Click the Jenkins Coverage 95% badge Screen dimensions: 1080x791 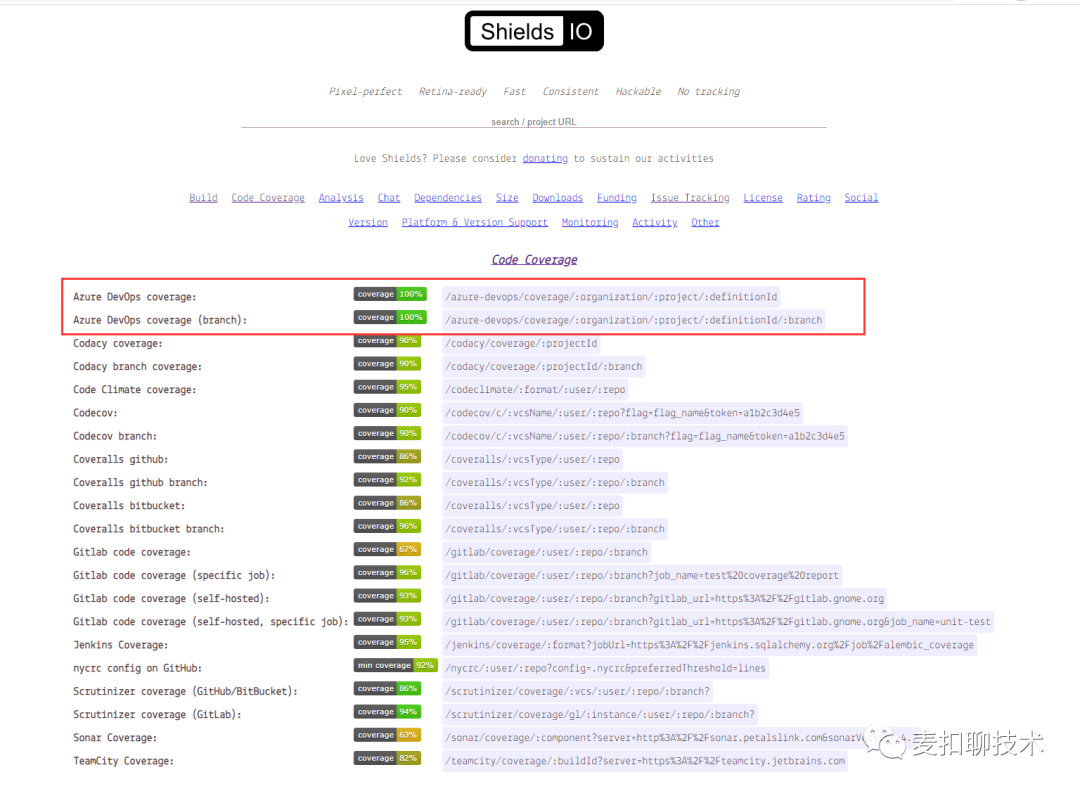click(x=388, y=642)
